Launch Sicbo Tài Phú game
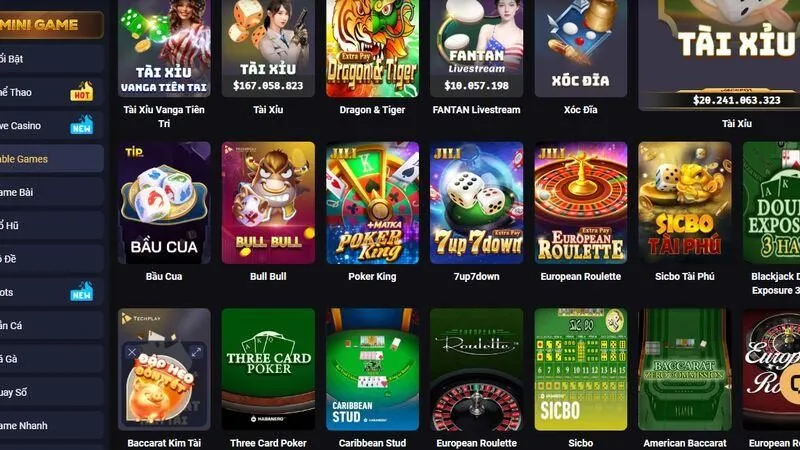The height and width of the screenshot is (450, 800). [685, 203]
